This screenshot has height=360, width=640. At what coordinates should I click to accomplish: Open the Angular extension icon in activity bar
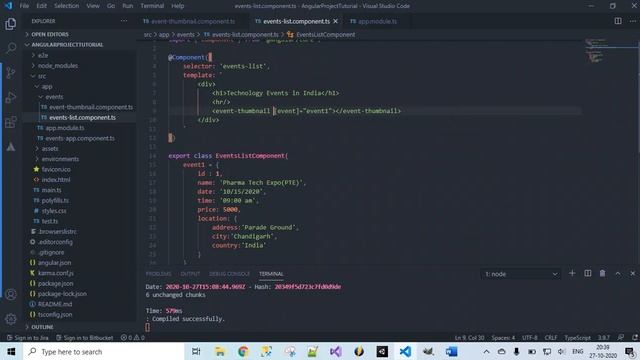click(11, 147)
